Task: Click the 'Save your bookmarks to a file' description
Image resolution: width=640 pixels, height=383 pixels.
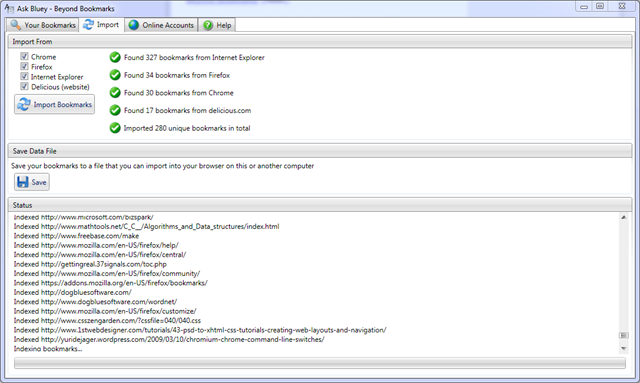Action: point(162,166)
